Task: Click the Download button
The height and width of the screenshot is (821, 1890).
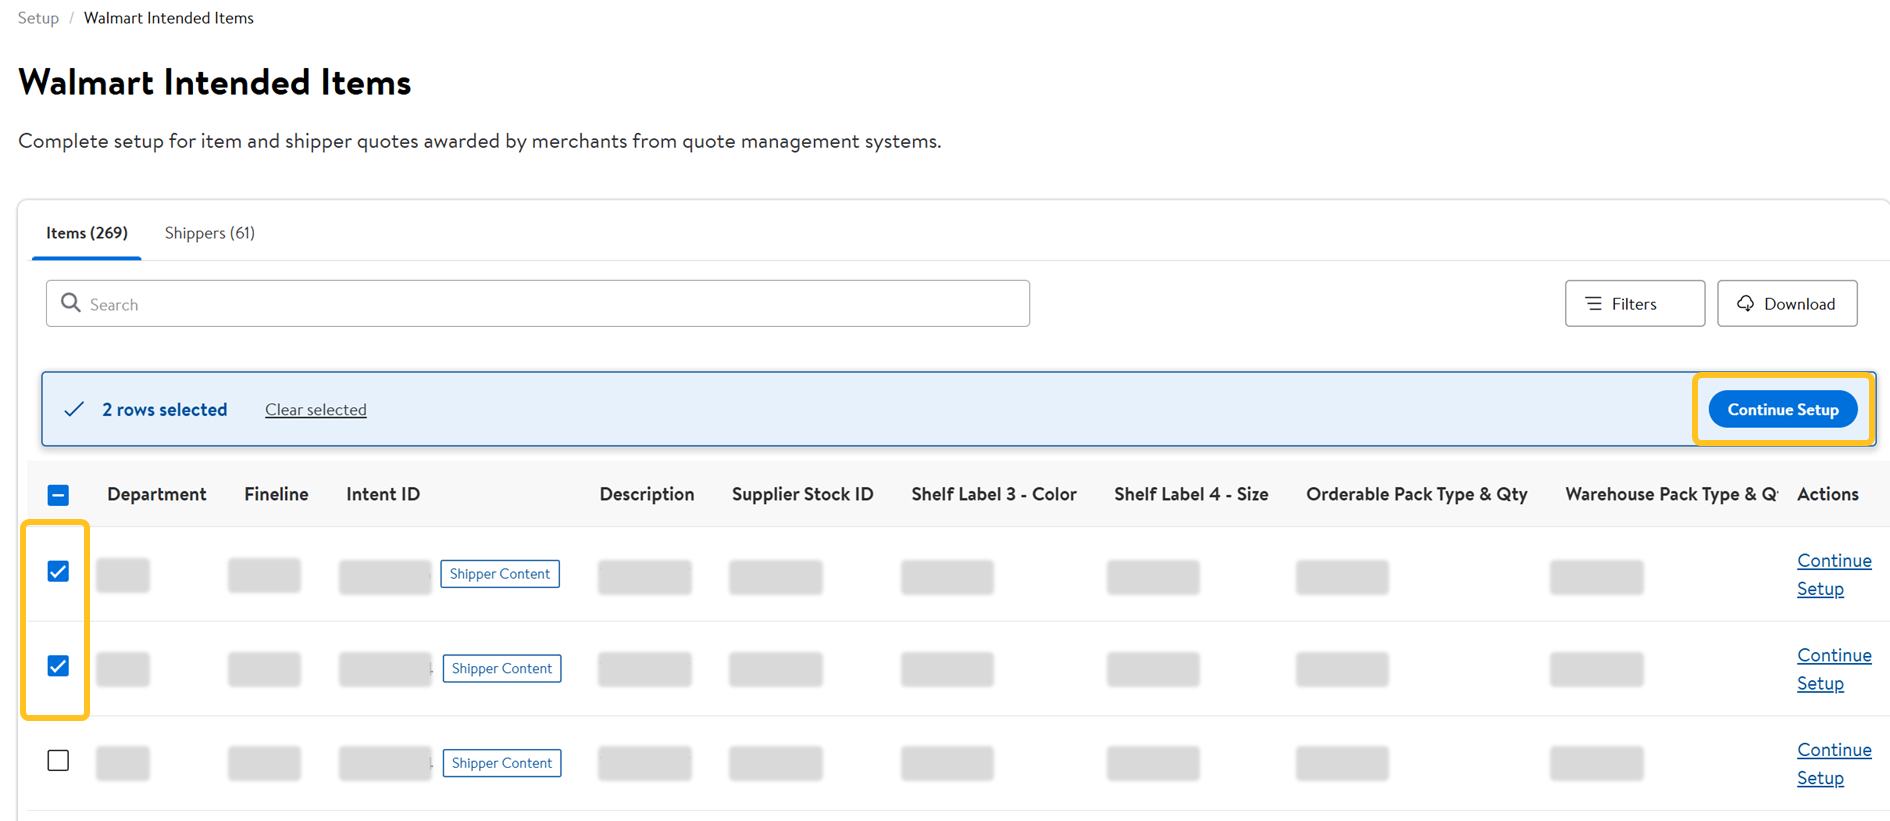Action: (1787, 303)
